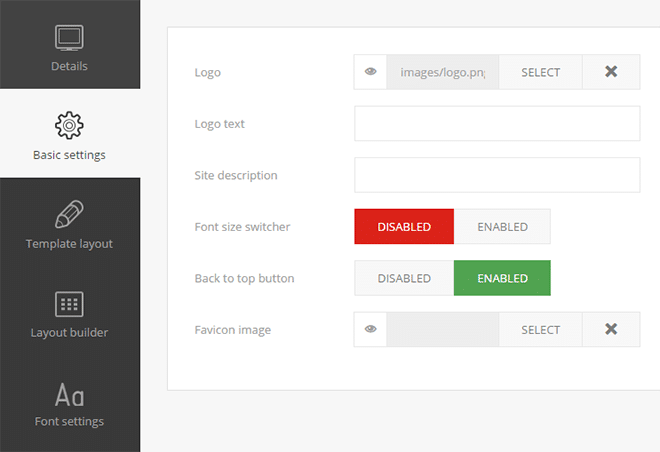Viewport: 660px width, 452px height.
Task: Click the Layout builder grid icon
Action: (x=69, y=304)
